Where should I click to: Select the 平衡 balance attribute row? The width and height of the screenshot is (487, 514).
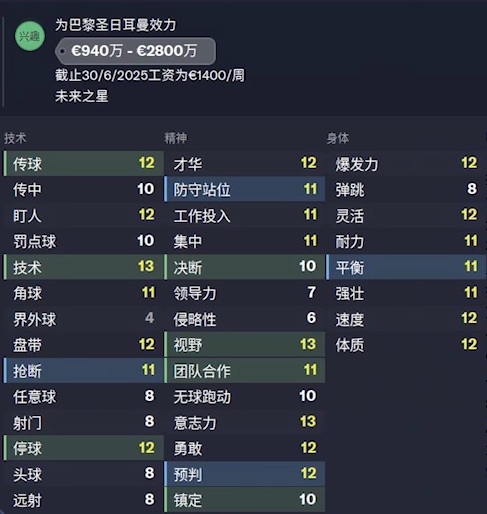click(x=406, y=267)
